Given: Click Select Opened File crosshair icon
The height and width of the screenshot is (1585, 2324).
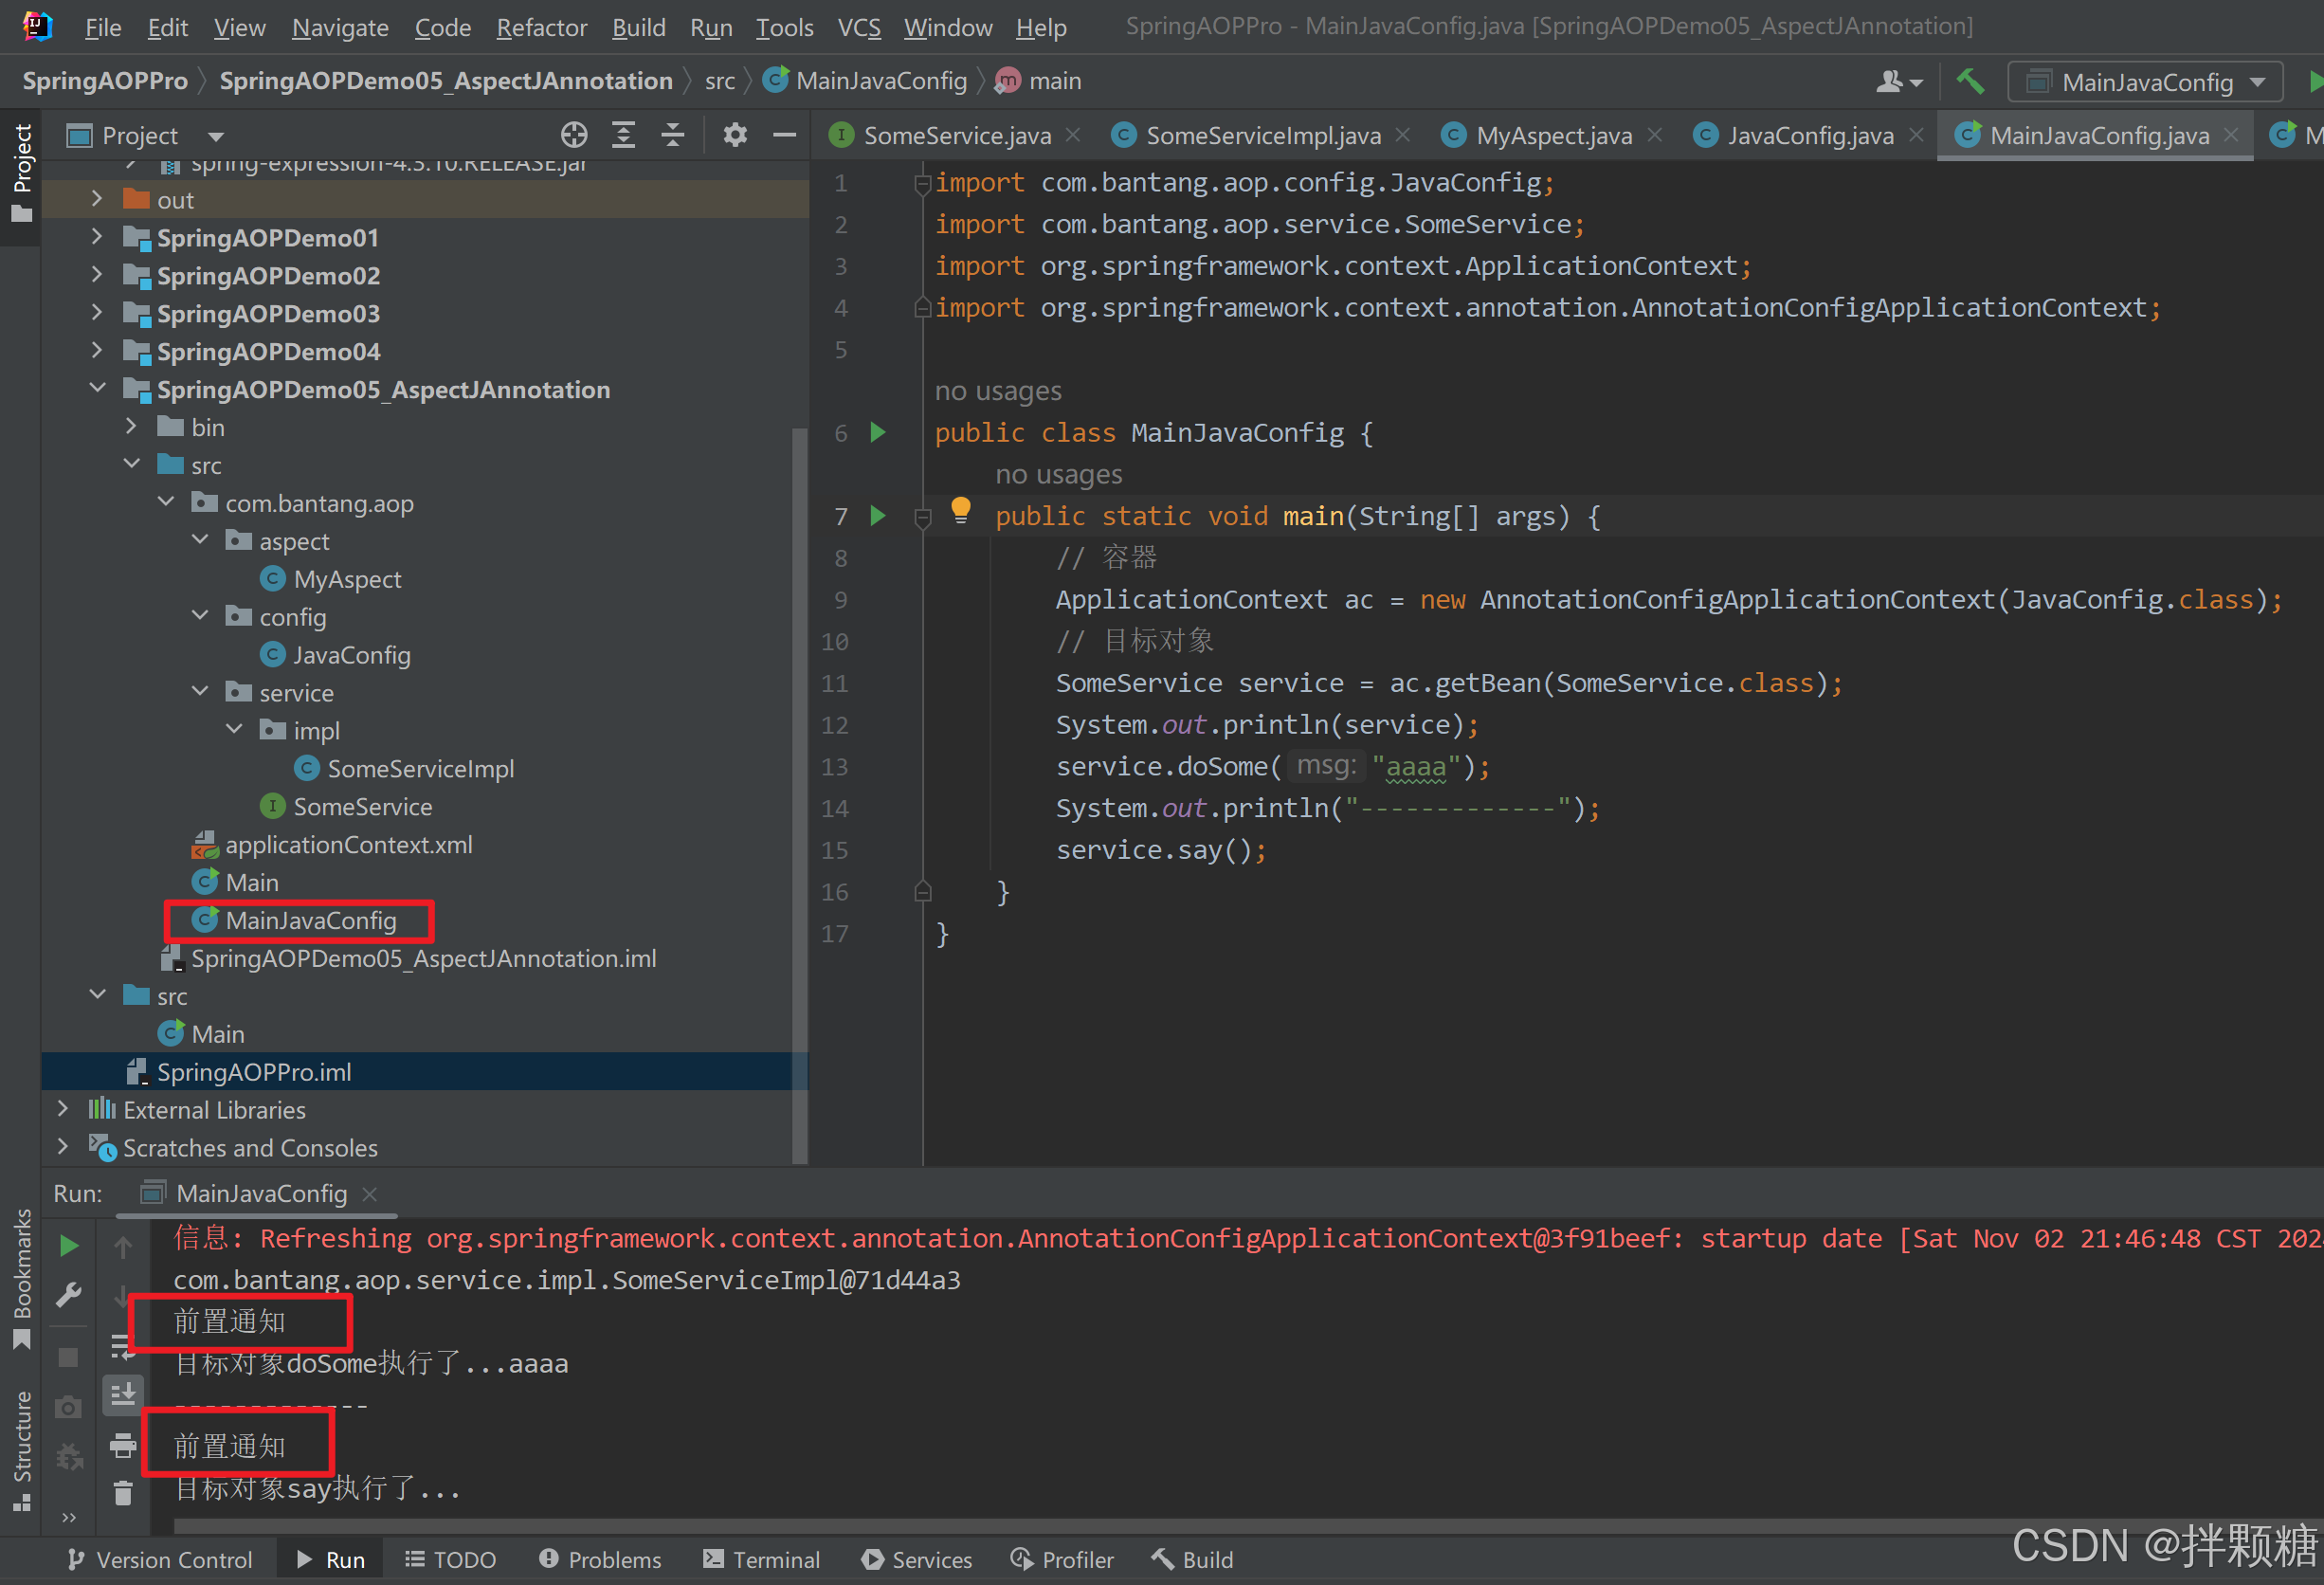Looking at the screenshot, I should pyautogui.click(x=574, y=135).
